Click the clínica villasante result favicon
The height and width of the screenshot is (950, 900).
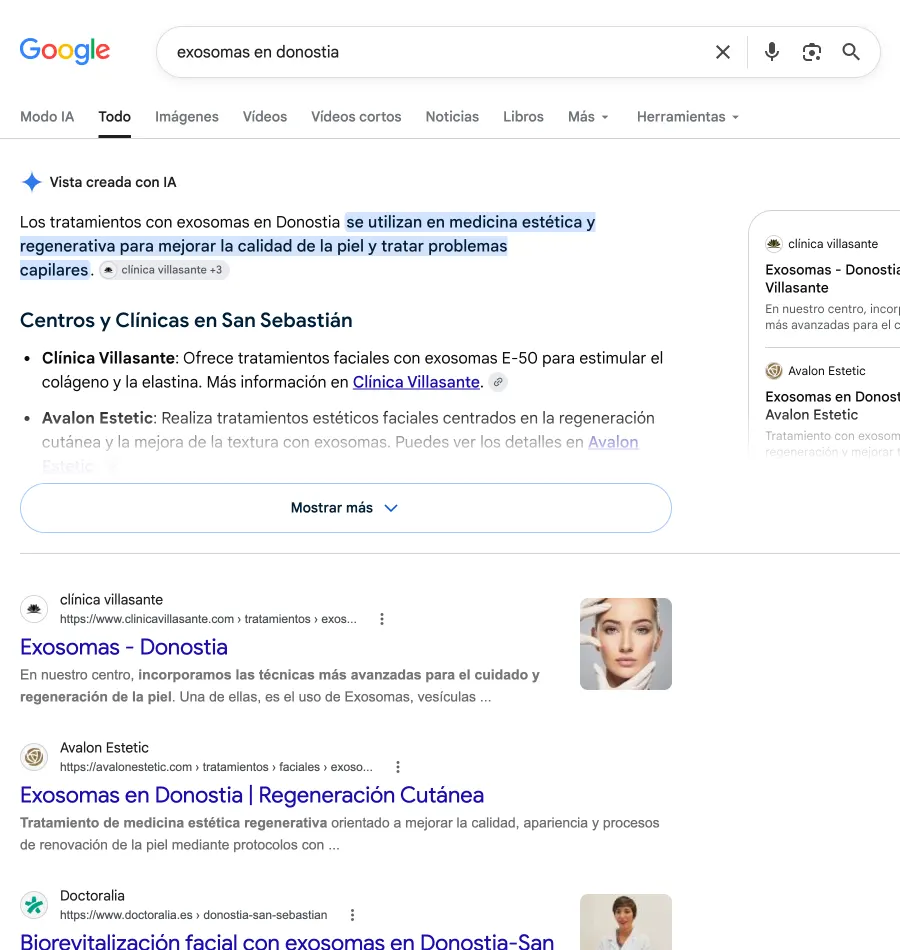coord(34,609)
